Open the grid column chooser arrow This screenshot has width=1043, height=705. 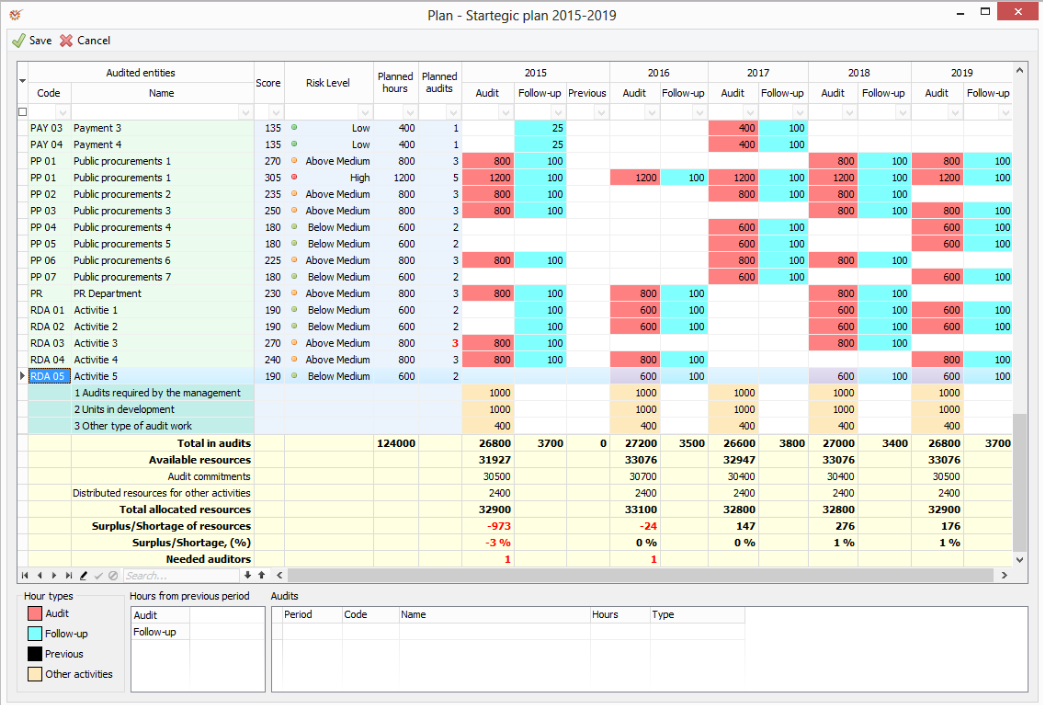pos(23,80)
